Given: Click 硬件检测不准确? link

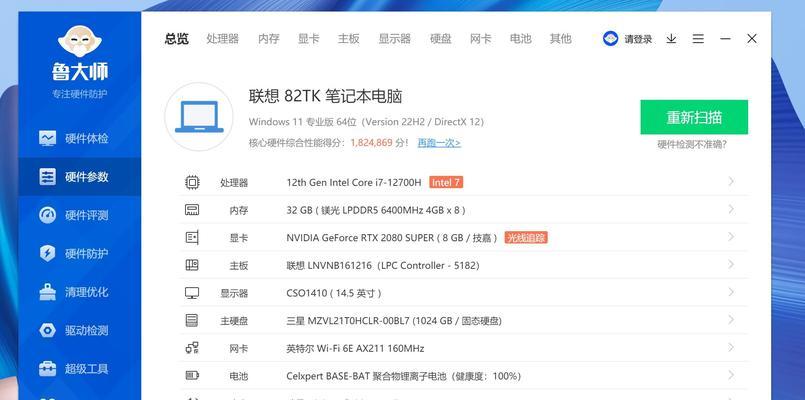Looking at the screenshot, I should click(692, 145).
